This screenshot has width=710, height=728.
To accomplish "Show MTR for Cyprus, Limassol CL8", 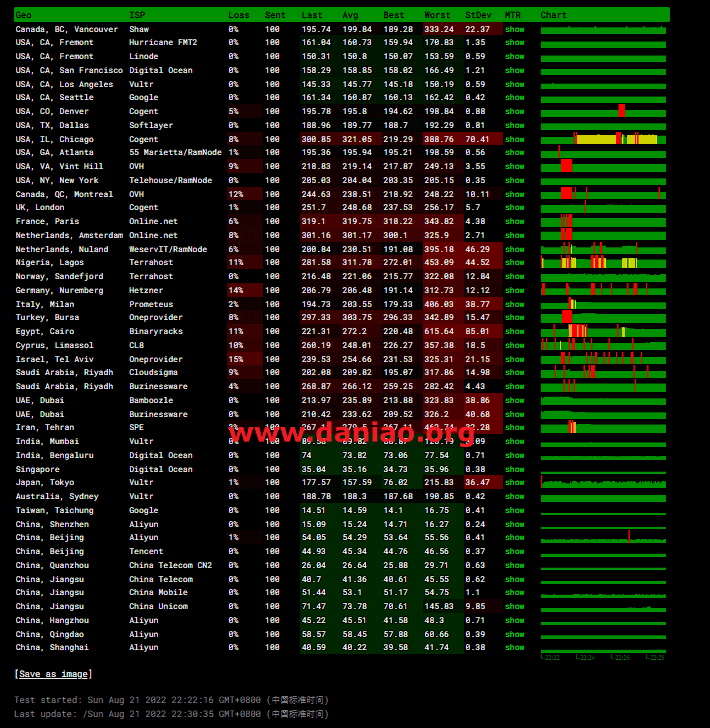I will coord(515,345).
